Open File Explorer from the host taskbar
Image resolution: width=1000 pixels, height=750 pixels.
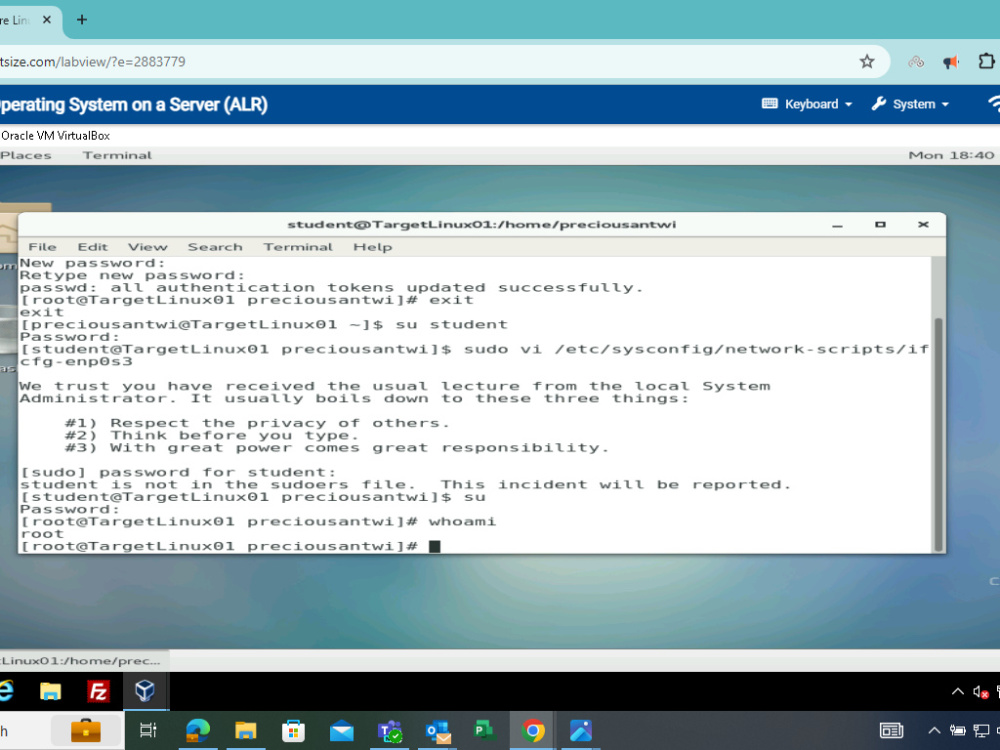(x=246, y=730)
